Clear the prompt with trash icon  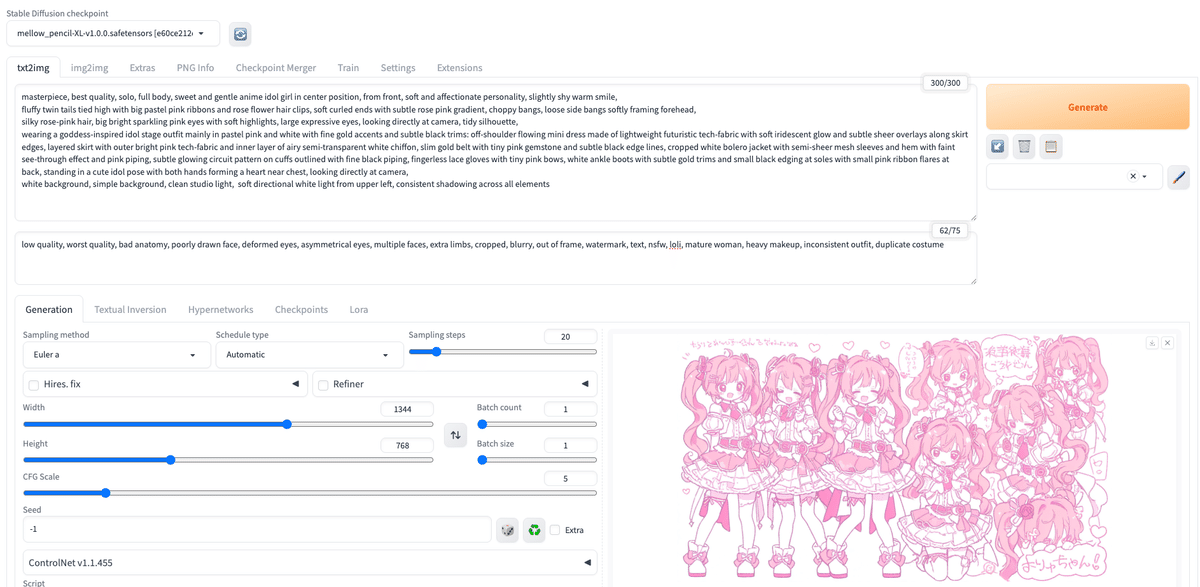pos(1023,146)
